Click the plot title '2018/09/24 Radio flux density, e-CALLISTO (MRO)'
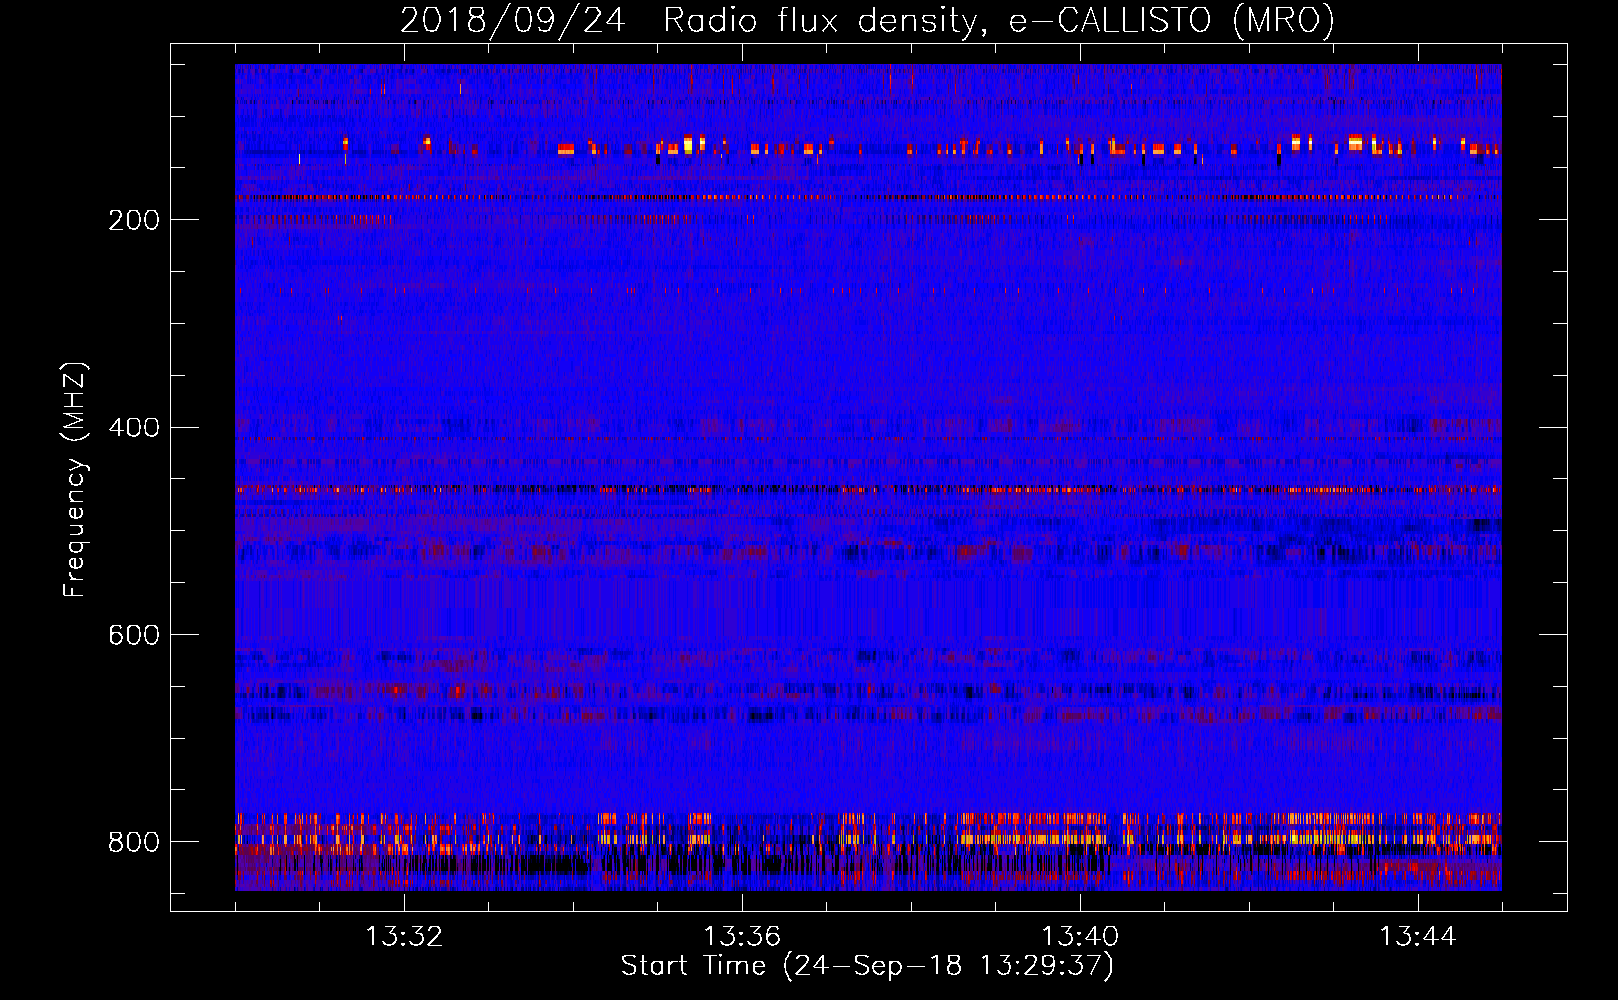1618x1000 pixels. 867,20
